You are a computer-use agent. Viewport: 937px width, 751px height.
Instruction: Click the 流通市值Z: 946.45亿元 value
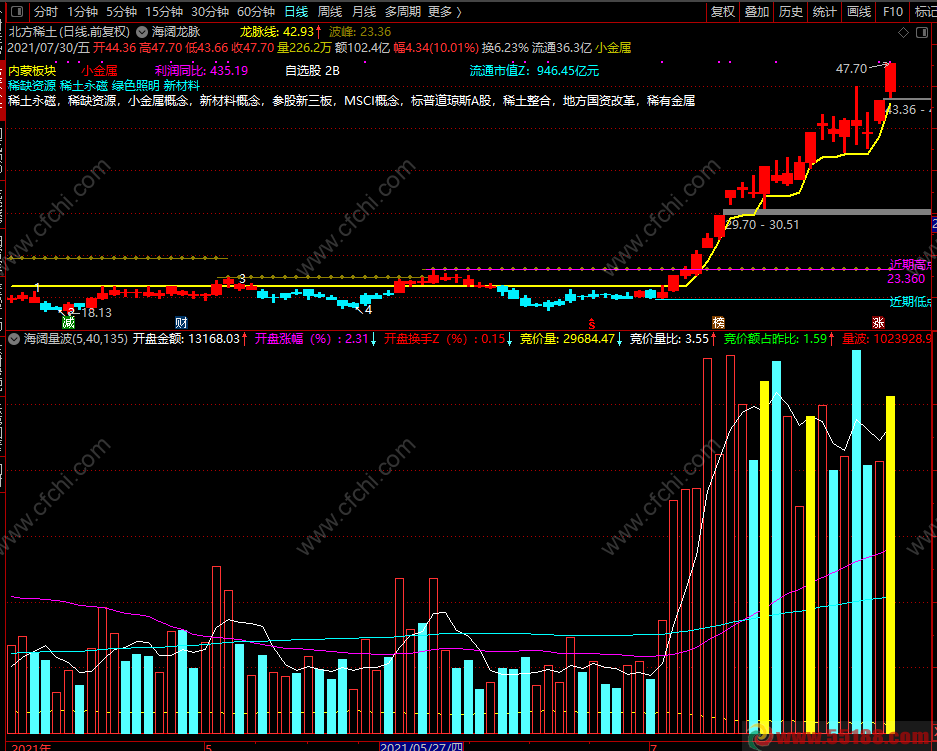click(534, 71)
